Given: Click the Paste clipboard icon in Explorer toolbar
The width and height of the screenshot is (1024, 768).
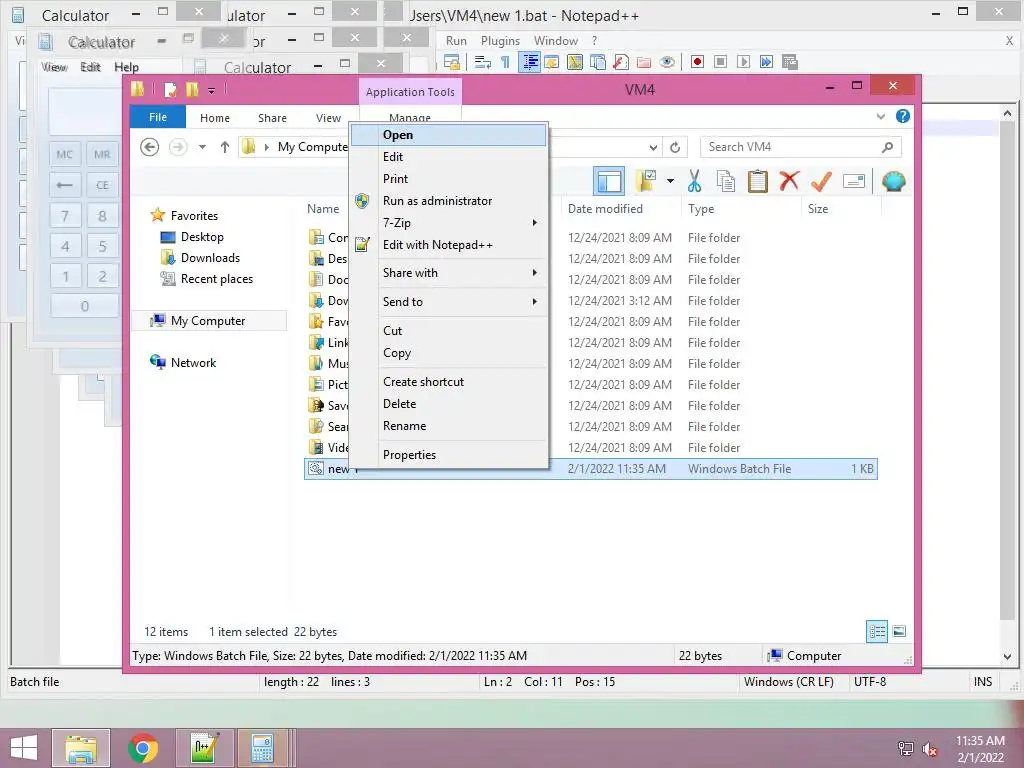Looking at the screenshot, I should (758, 181).
